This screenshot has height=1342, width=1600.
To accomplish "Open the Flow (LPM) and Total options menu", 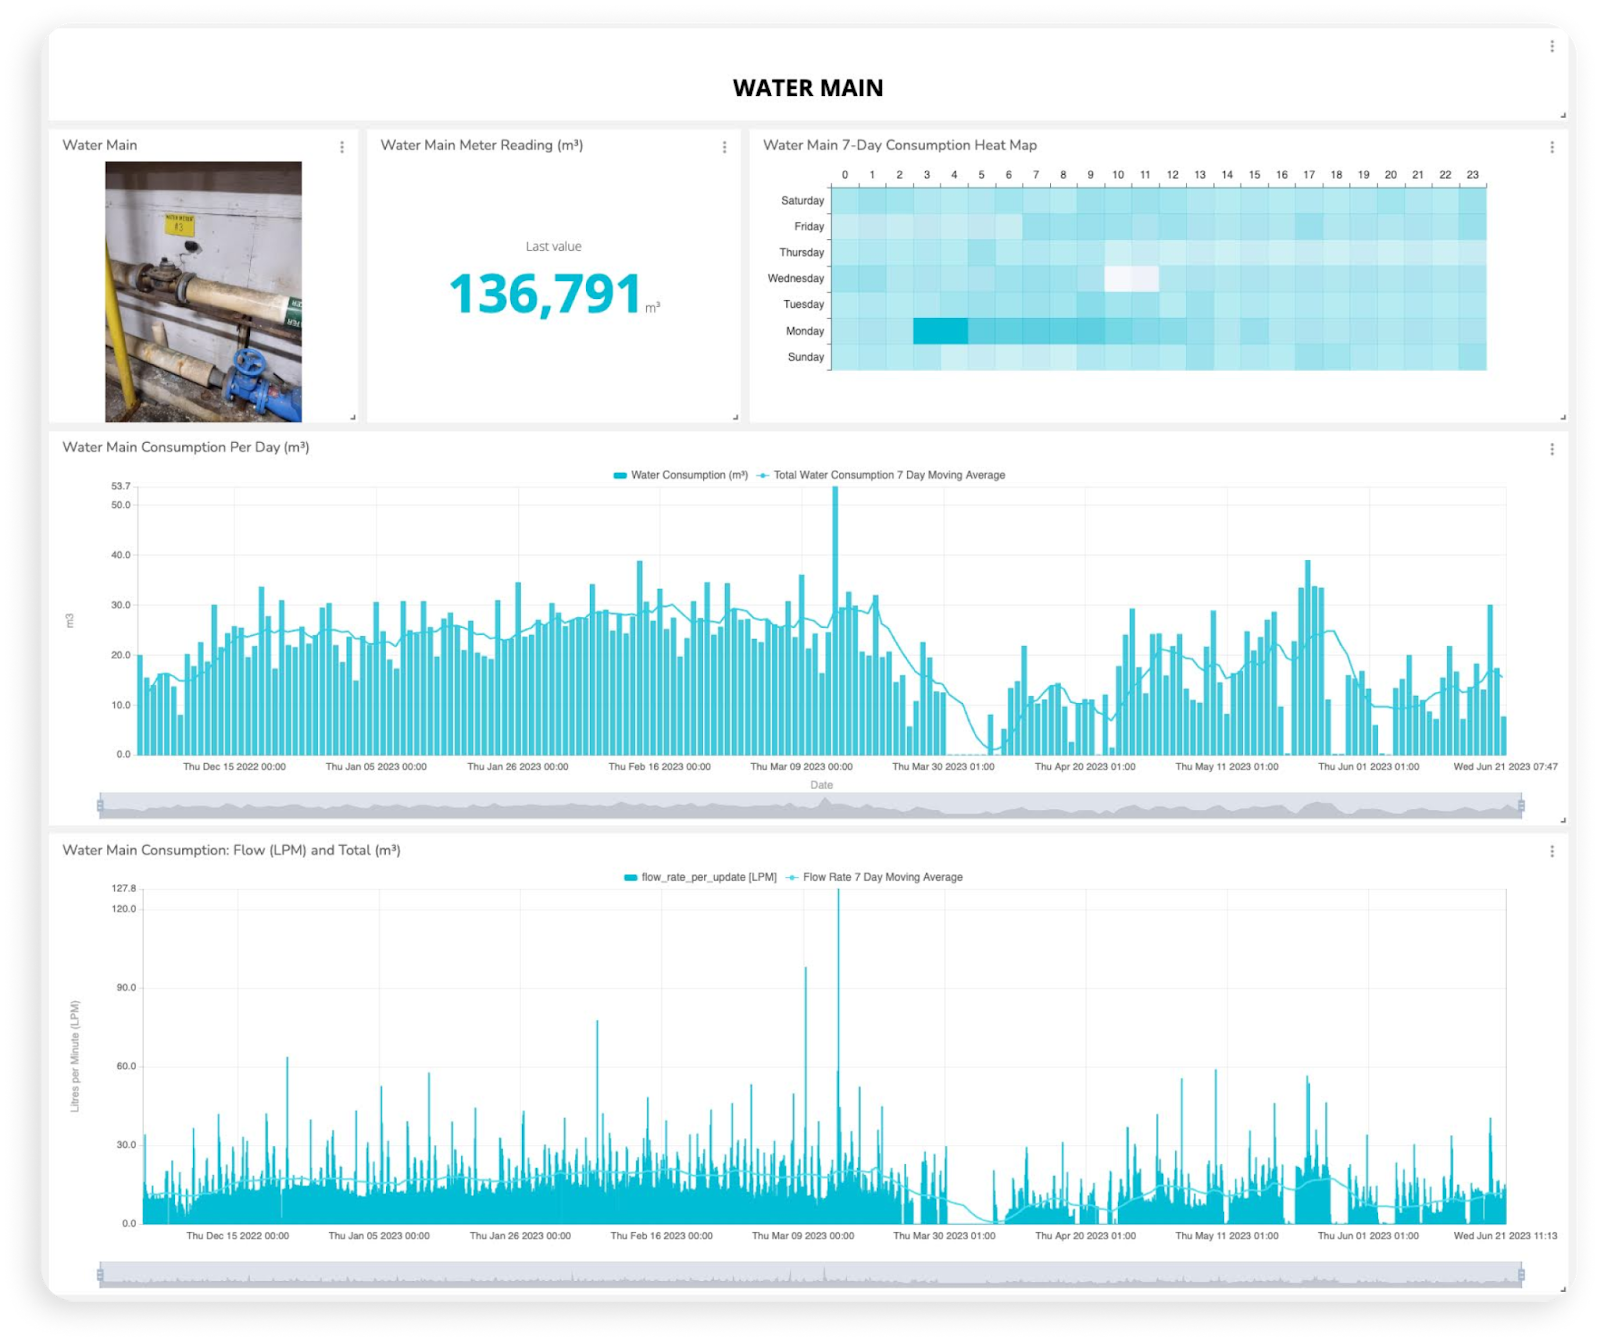I will point(1551,851).
